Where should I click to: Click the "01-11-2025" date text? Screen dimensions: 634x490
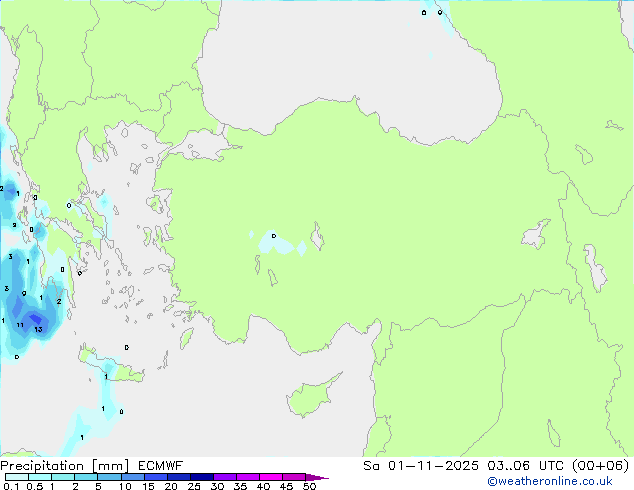[433, 466]
